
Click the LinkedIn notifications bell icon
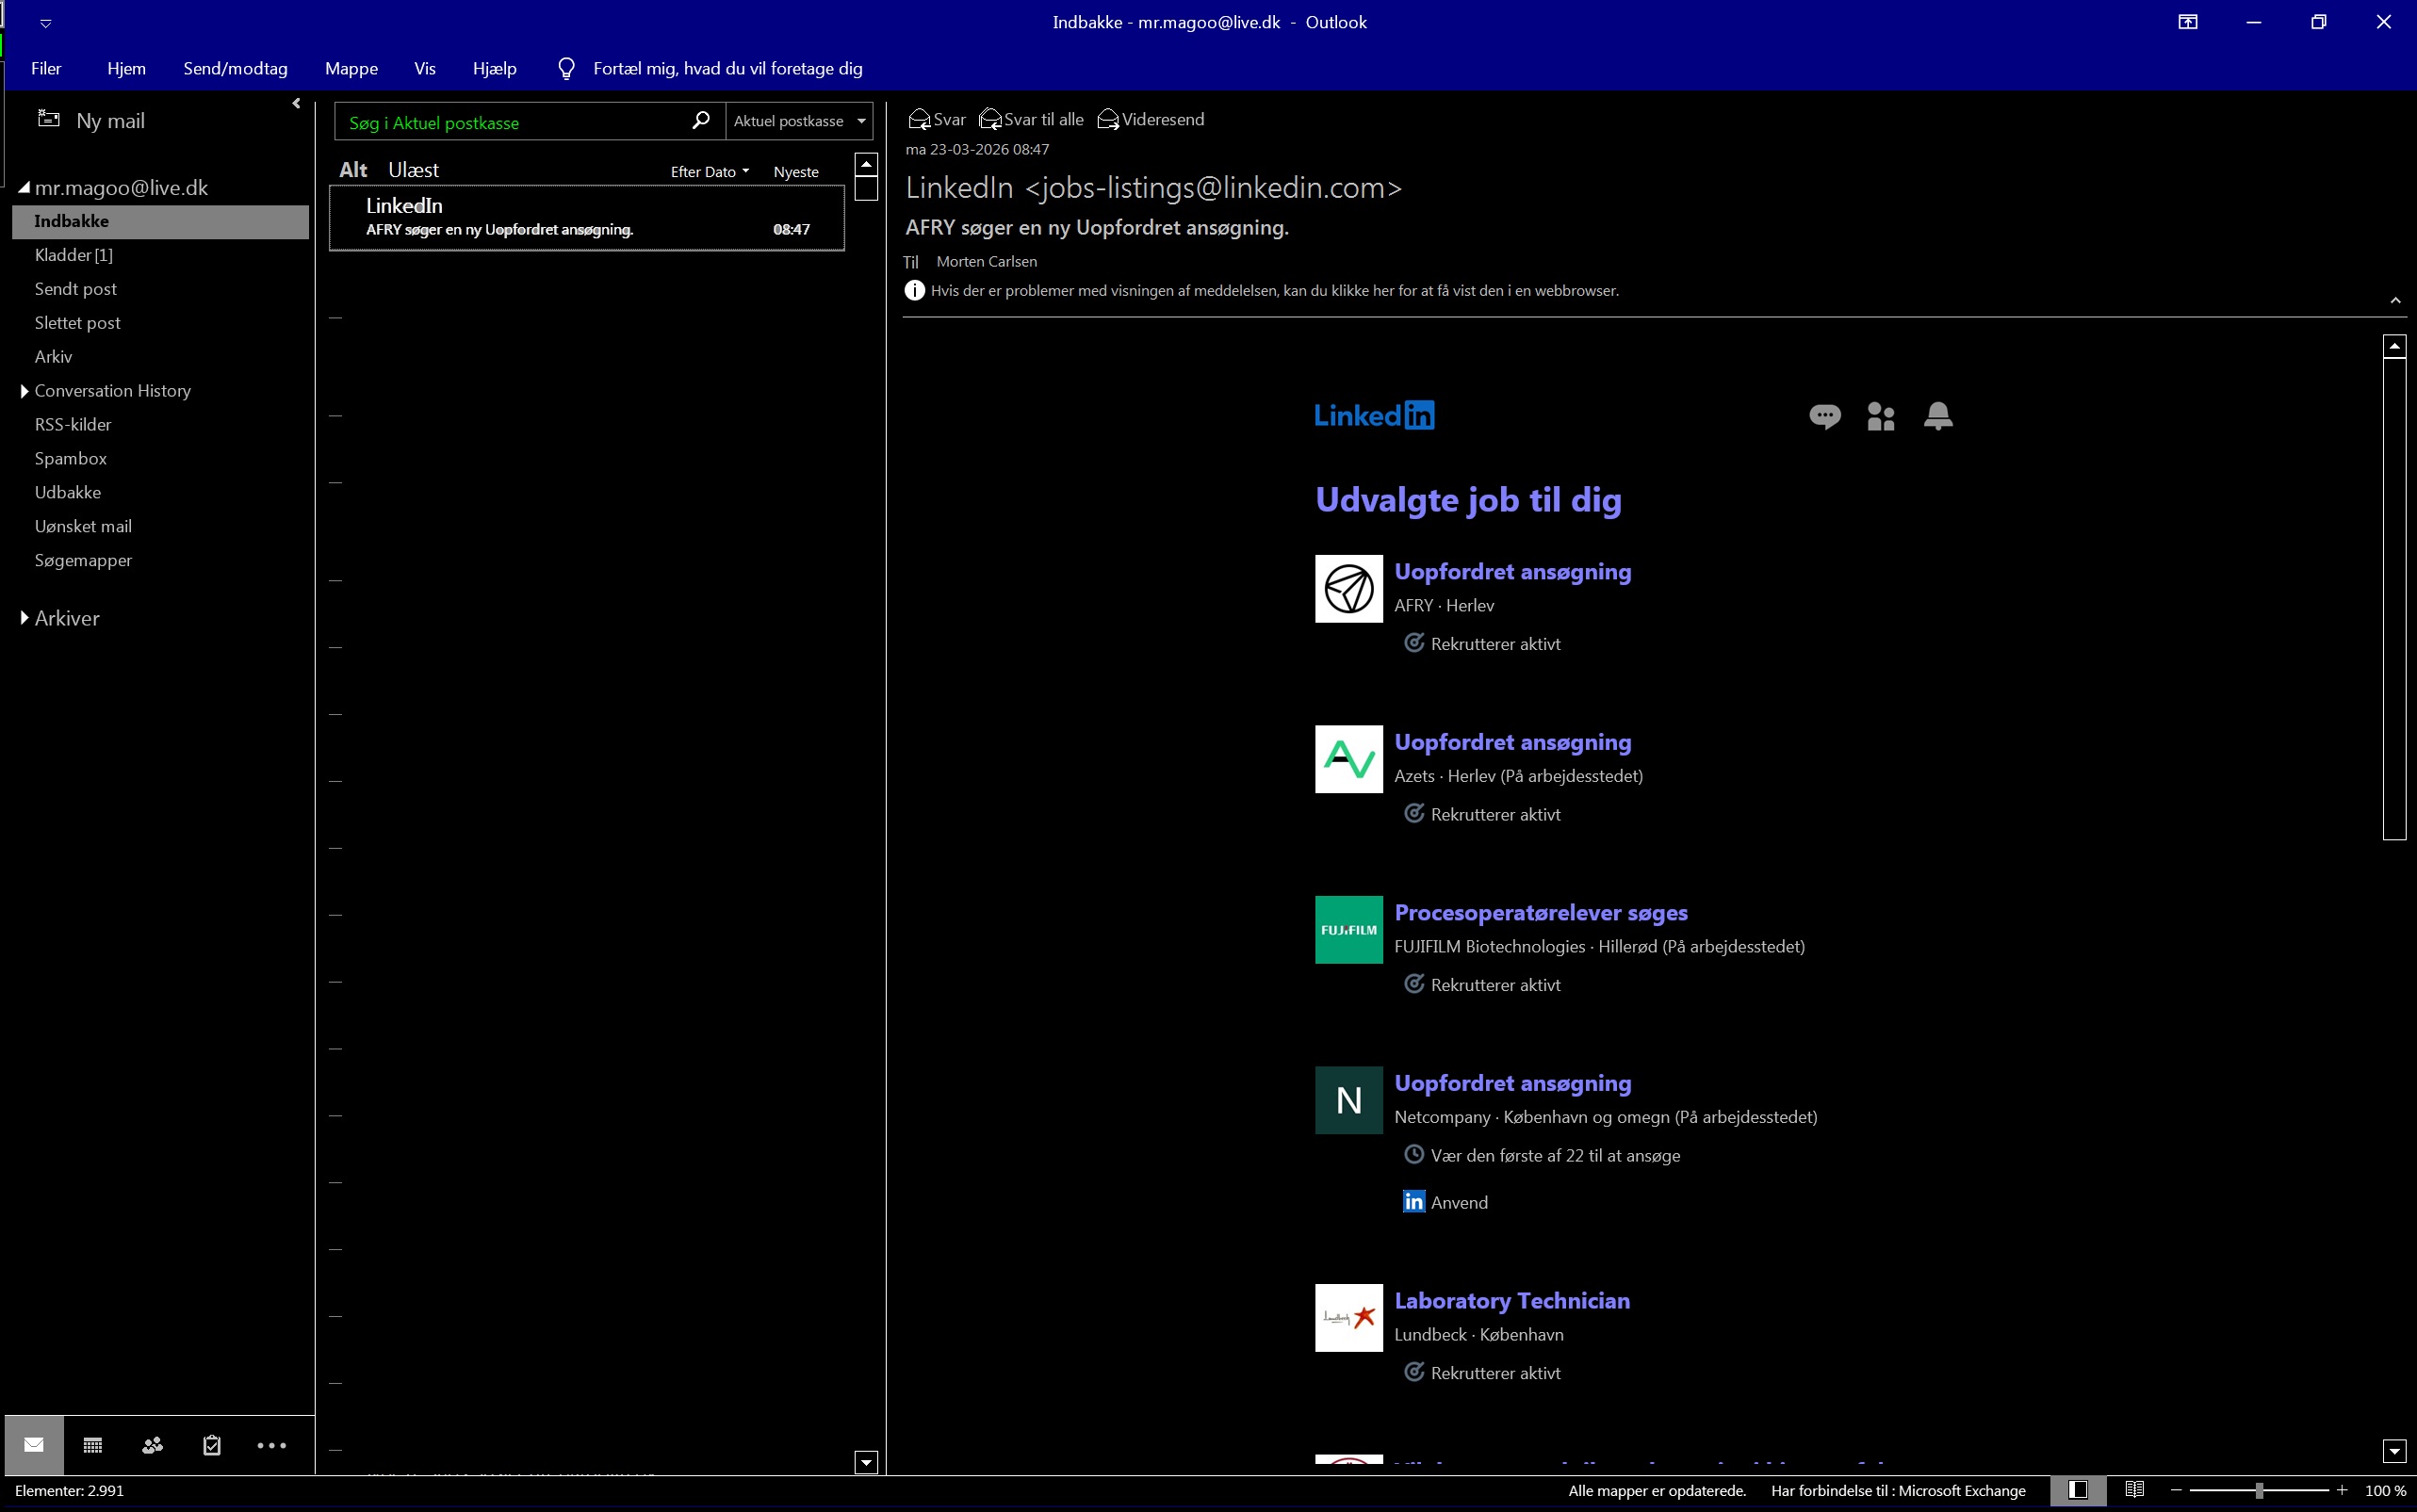(1938, 416)
